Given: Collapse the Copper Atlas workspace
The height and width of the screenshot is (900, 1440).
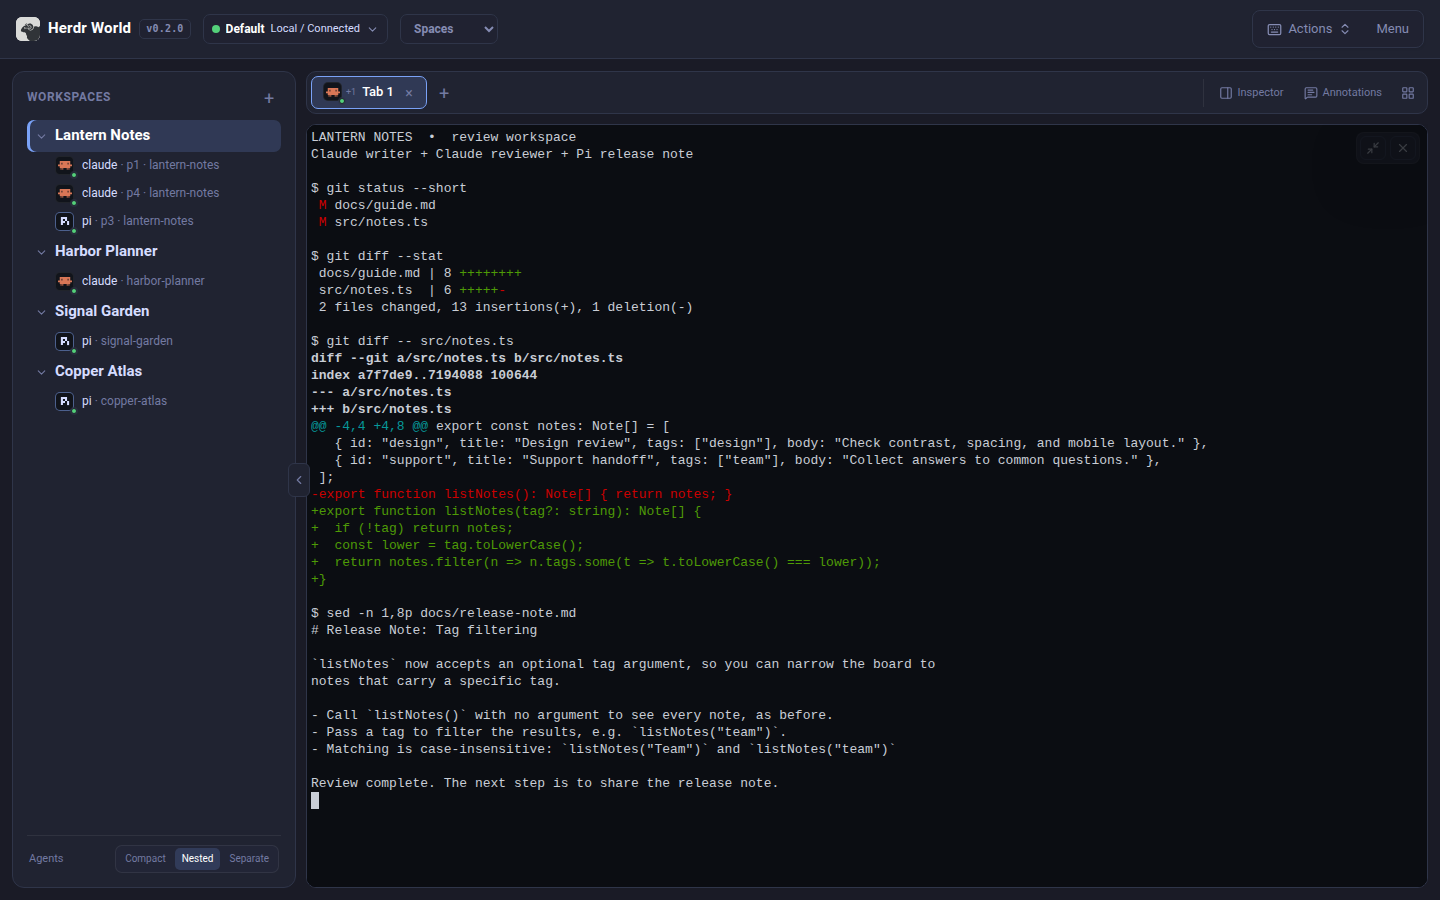Looking at the screenshot, I should click(x=41, y=372).
